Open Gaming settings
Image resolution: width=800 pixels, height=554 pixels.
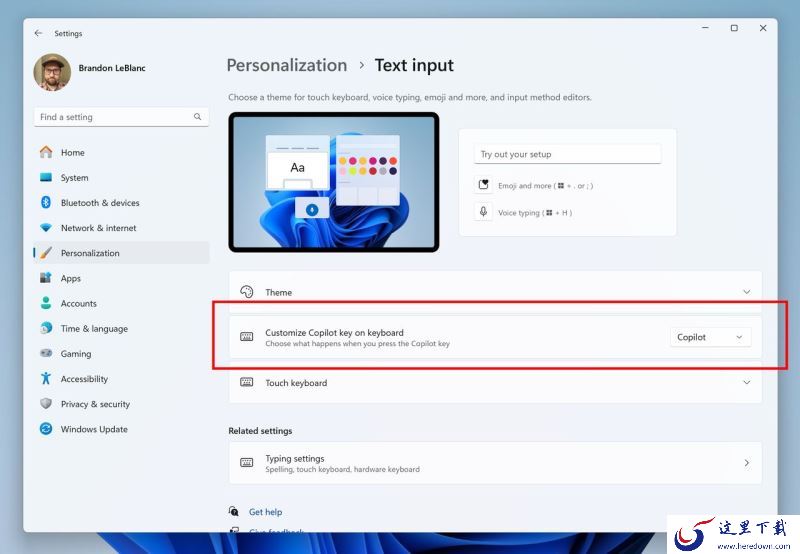(121, 353)
